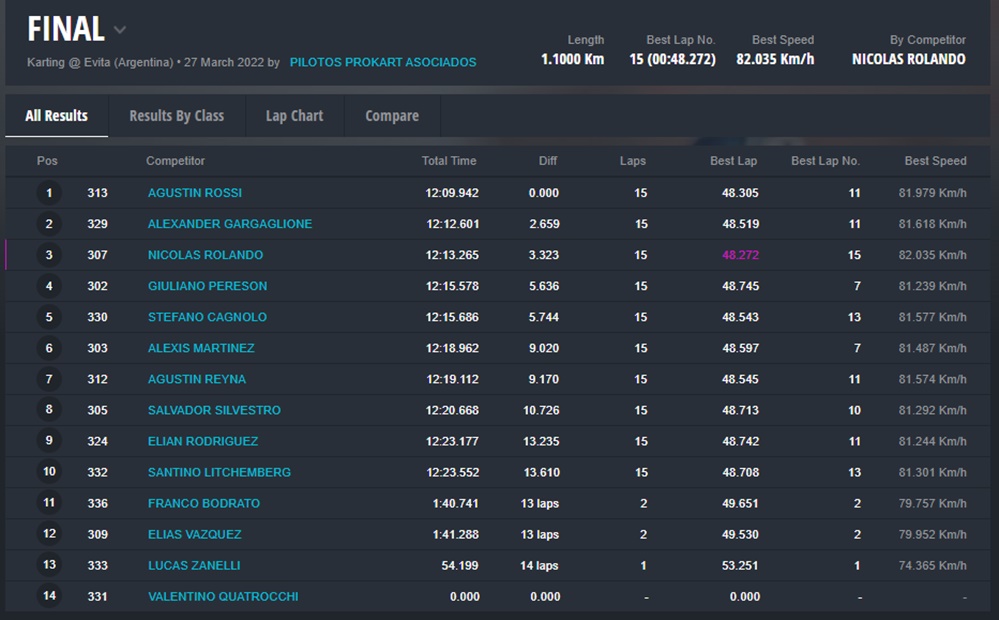The height and width of the screenshot is (620, 999).
Task: Click NICOLAS ROLANDO under By Competitor header
Action: click(x=908, y=59)
